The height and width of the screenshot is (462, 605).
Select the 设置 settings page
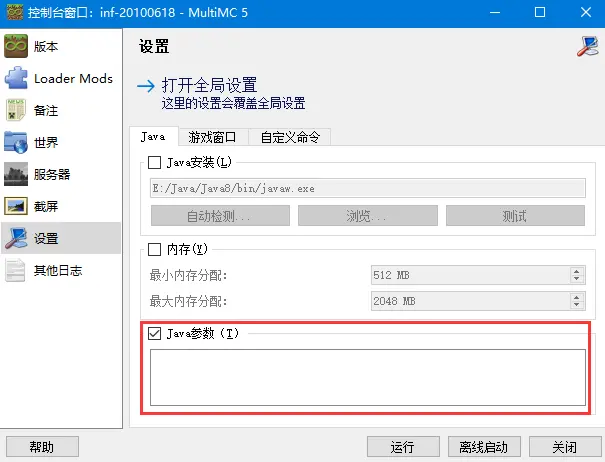coord(61,238)
